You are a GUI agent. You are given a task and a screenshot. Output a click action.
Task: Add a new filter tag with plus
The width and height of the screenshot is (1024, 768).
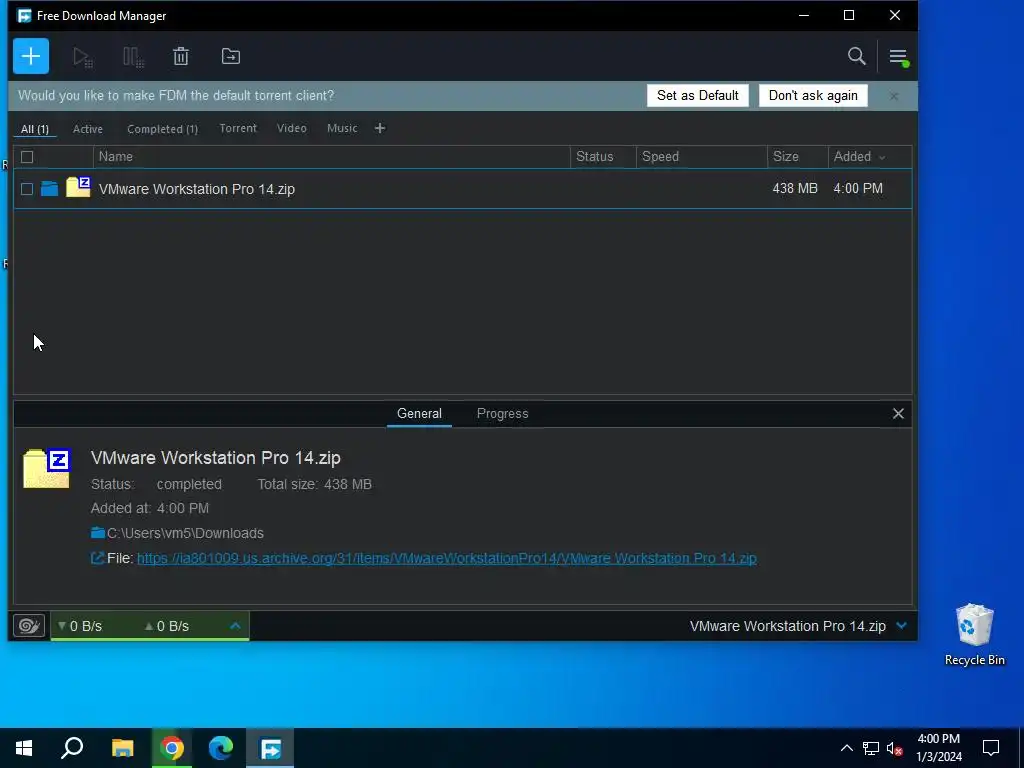[380, 128]
